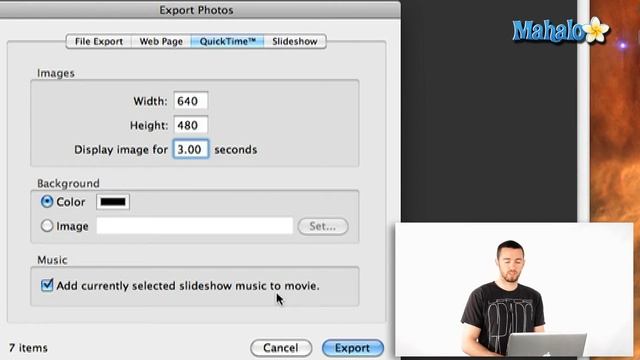Select the Color background radio button
The image size is (640, 360).
coord(47,201)
